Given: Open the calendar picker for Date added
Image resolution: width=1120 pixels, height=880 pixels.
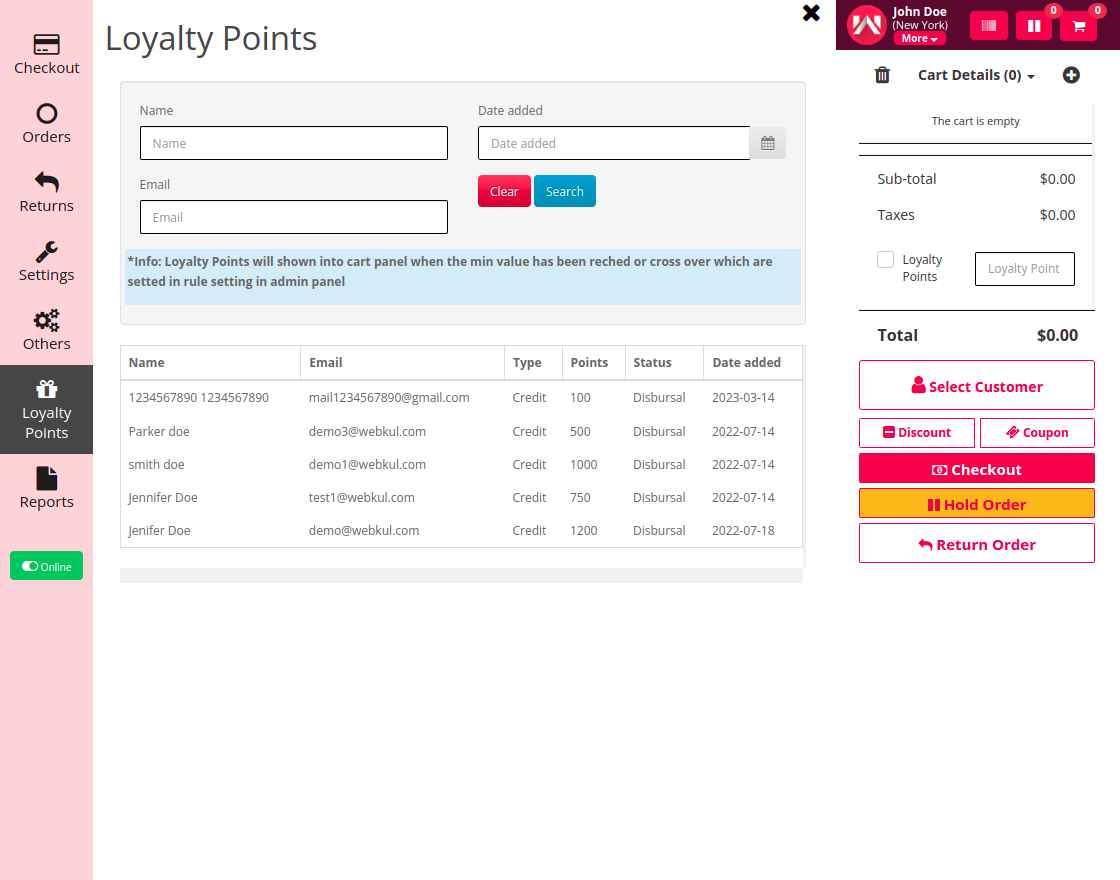Looking at the screenshot, I should pos(767,143).
